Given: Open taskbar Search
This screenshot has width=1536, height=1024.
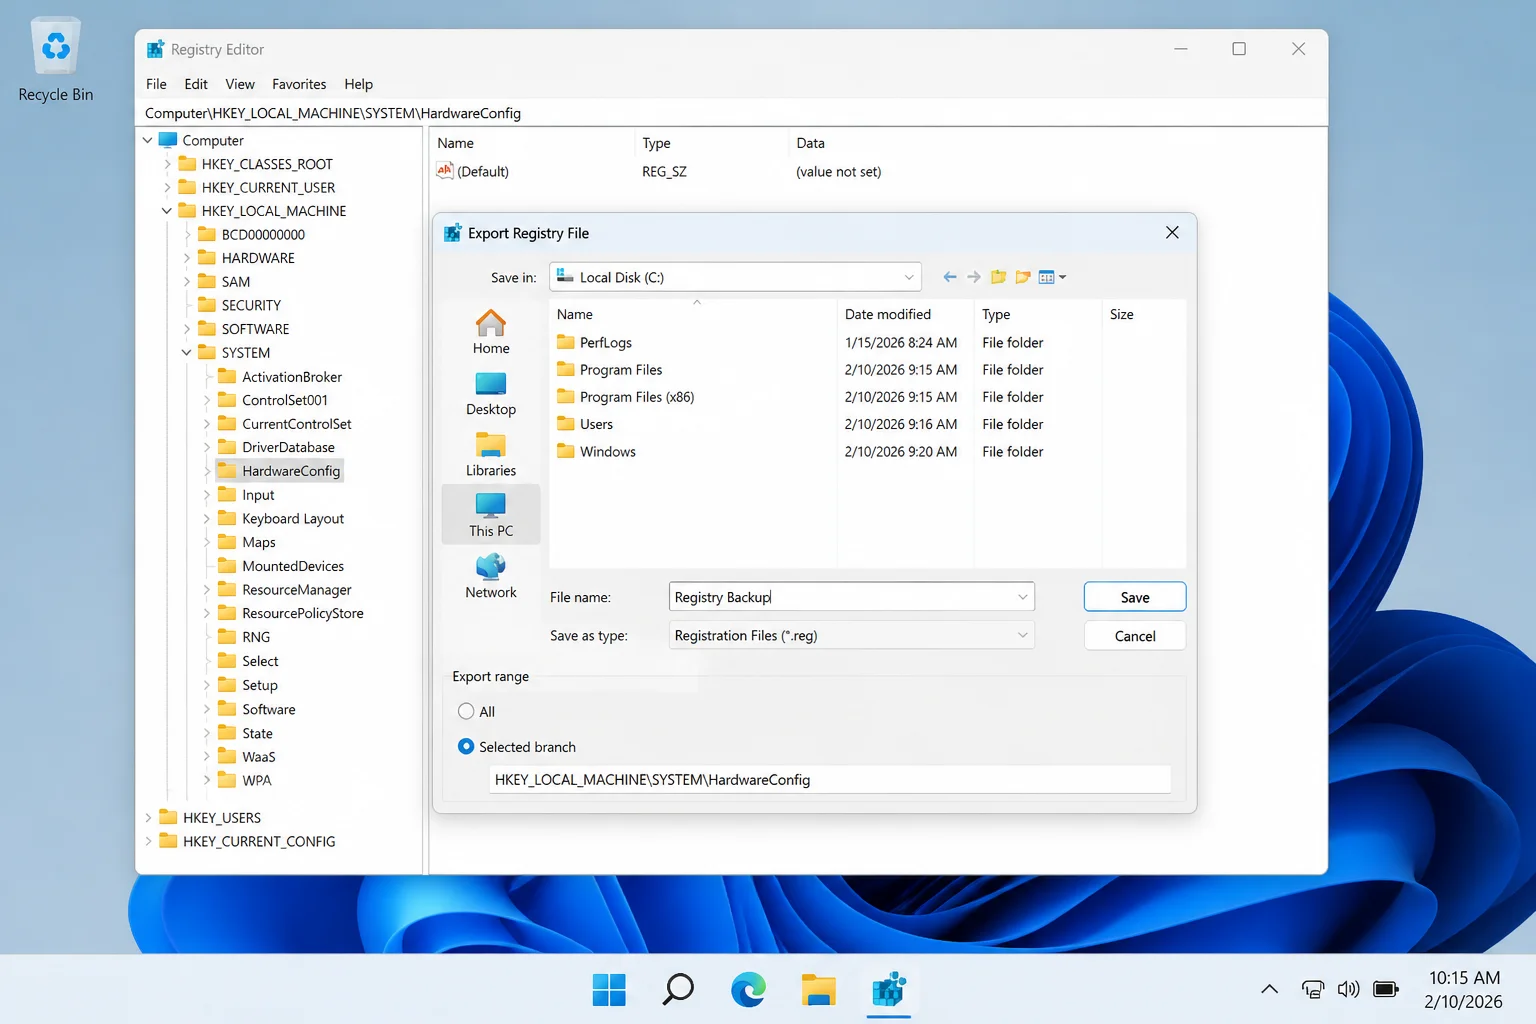Looking at the screenshot, I should 679,990.
